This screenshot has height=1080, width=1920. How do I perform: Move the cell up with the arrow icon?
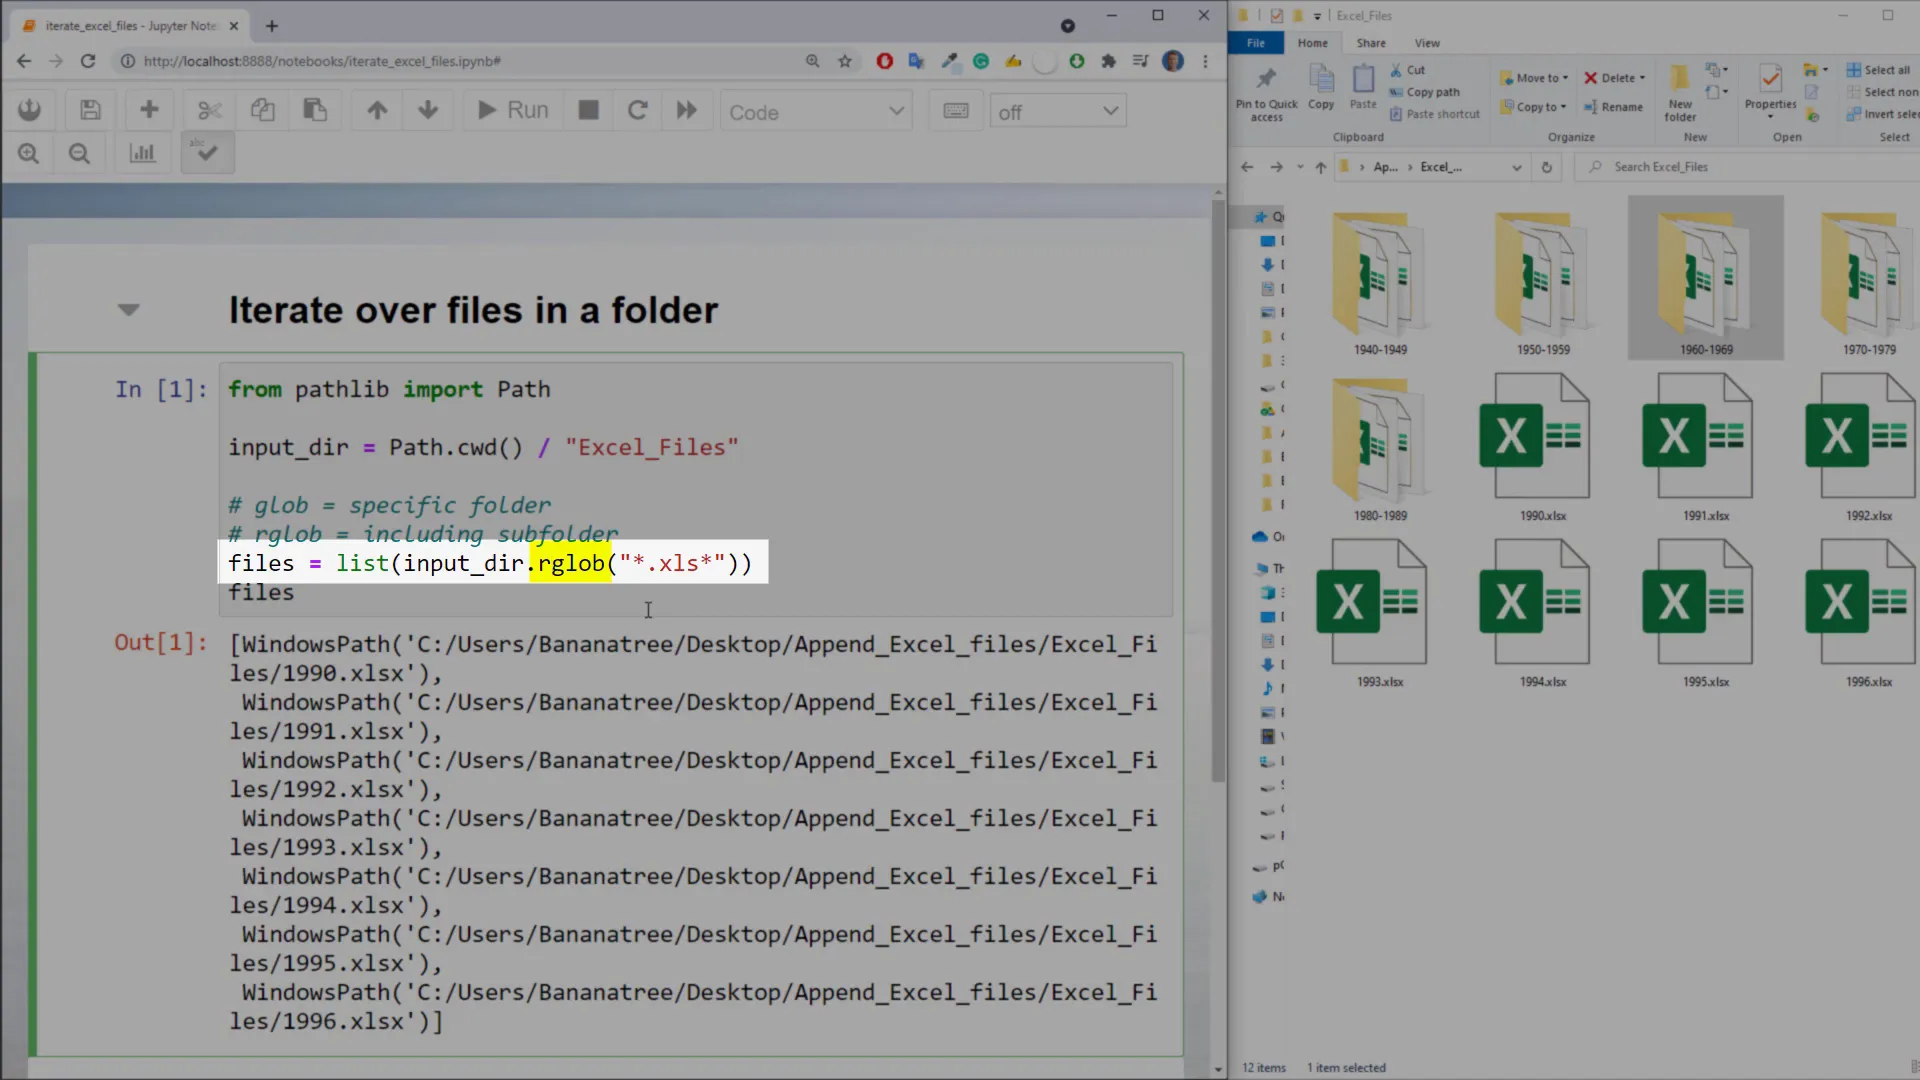[377, 110]
